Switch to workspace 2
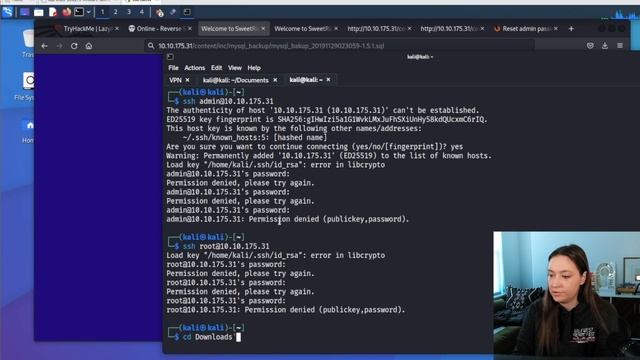This screenshot has width=640, height=360. [116, 12]
